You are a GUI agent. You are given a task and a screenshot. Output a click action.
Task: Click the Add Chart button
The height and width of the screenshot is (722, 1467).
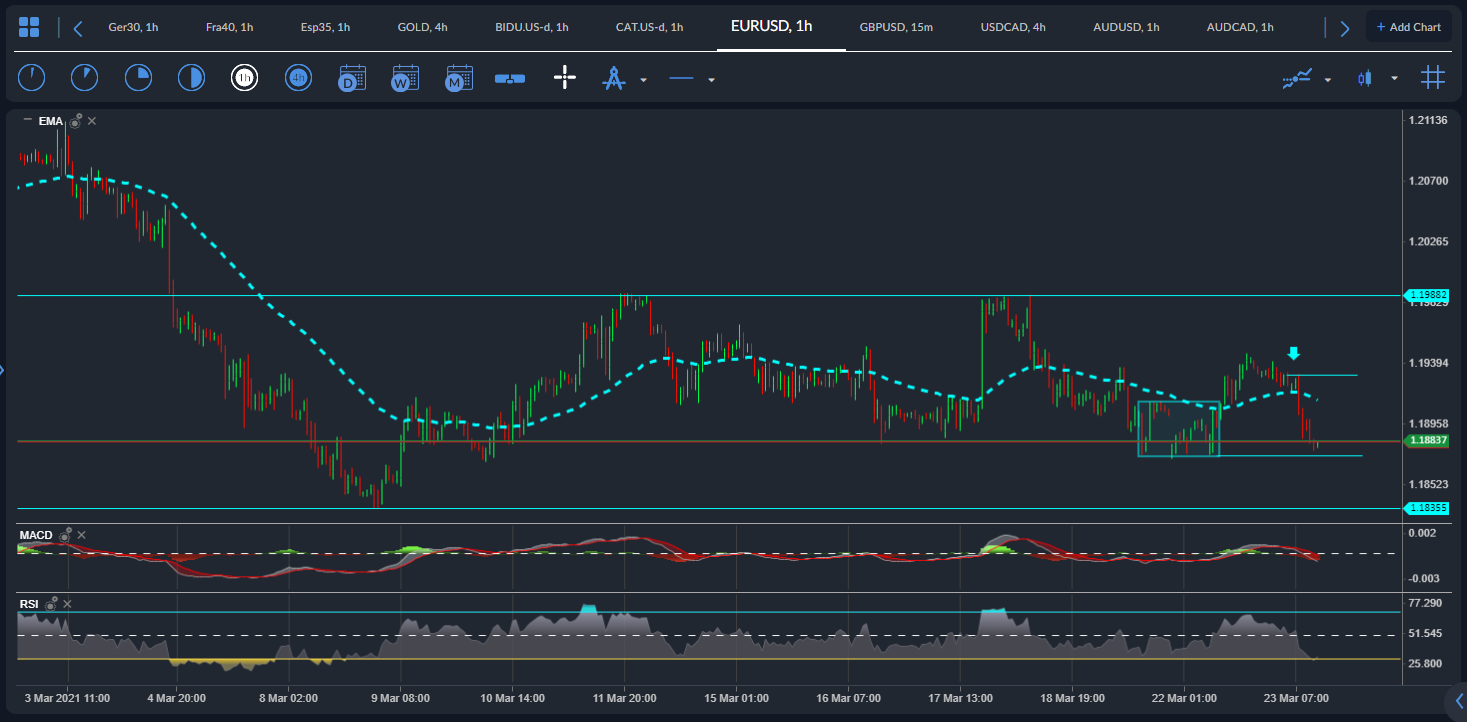pos(1409,27)
